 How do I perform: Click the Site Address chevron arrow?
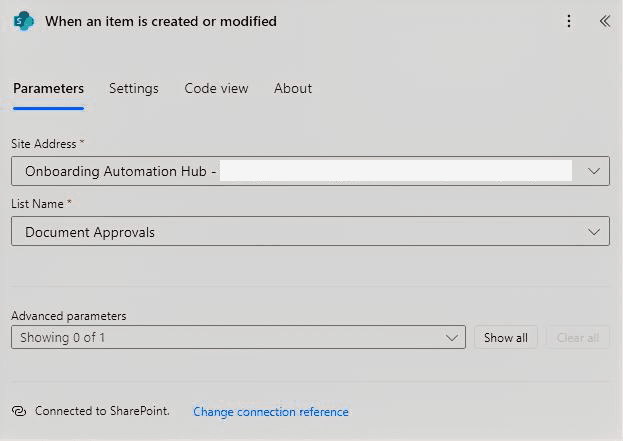click(x=594, y=171)
